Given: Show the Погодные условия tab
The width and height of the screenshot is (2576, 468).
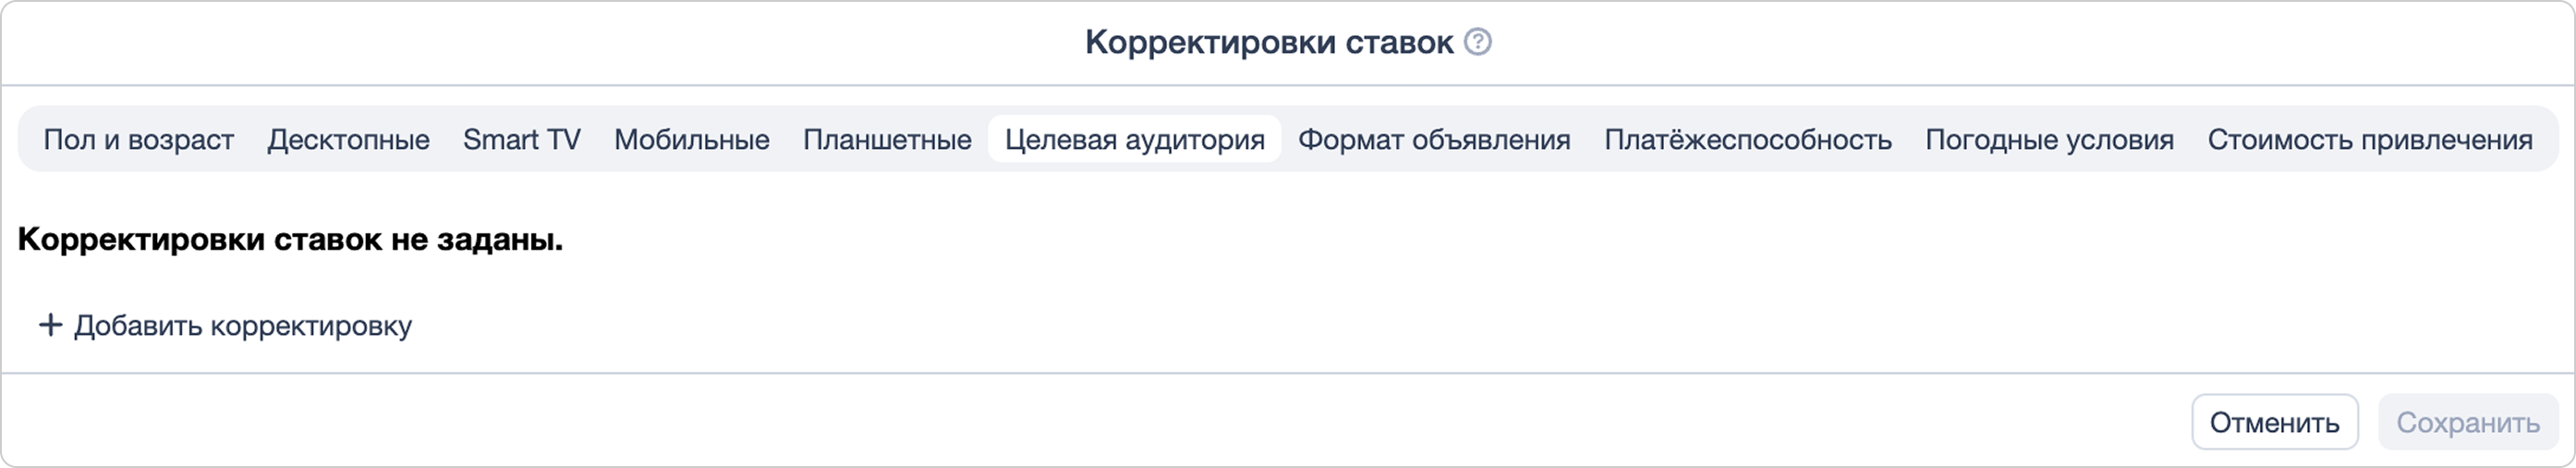Looking at the screenshot, I should [2049, 139].
